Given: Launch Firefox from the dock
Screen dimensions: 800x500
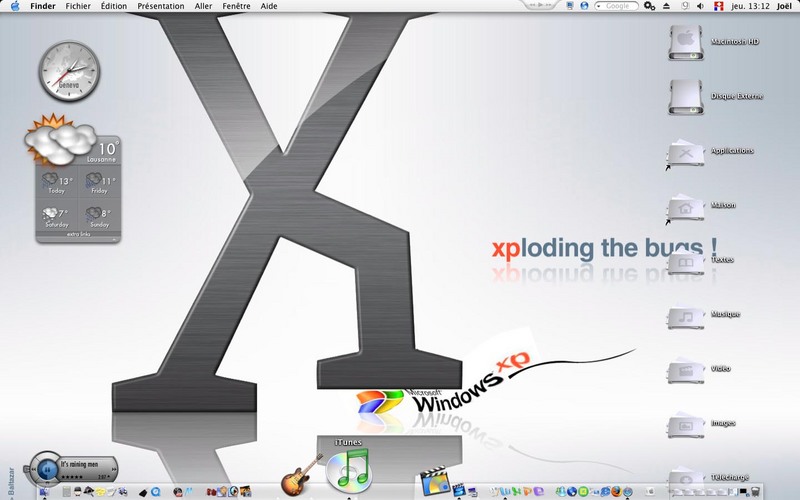Looking at the screenshot, I should [616, 491].
